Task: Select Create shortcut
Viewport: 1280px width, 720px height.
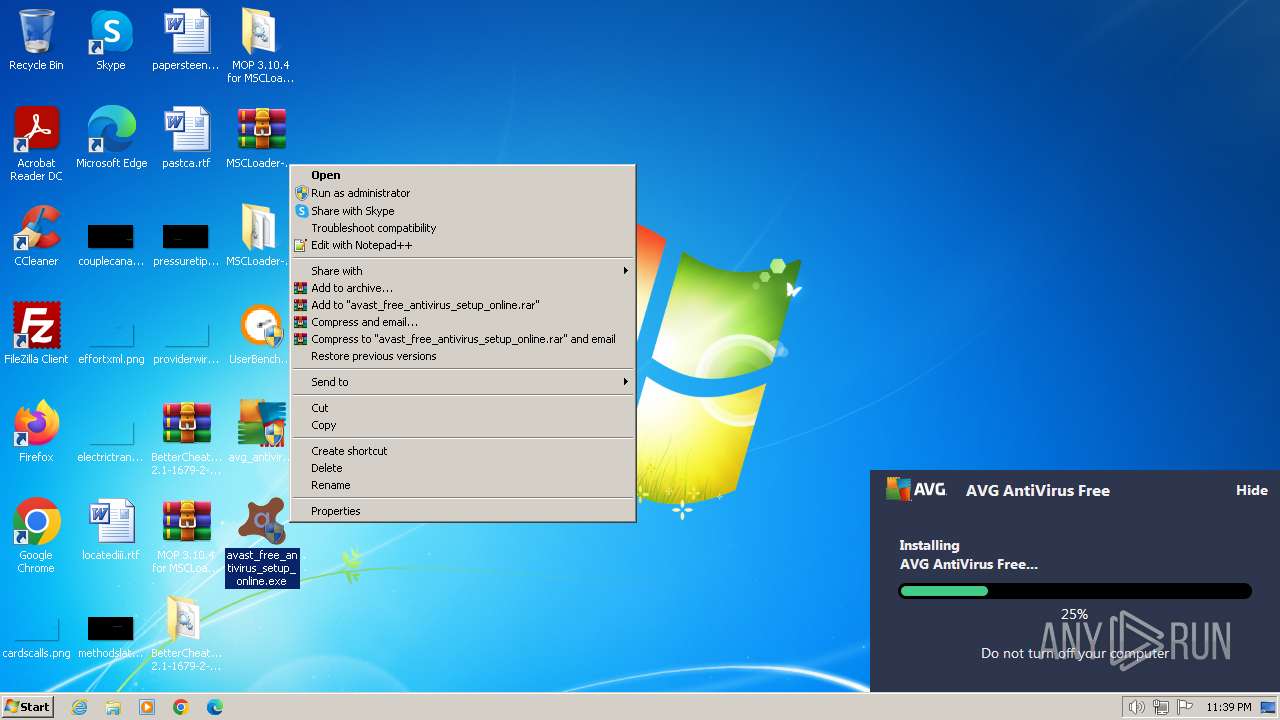Action: [x=463, y=451]
